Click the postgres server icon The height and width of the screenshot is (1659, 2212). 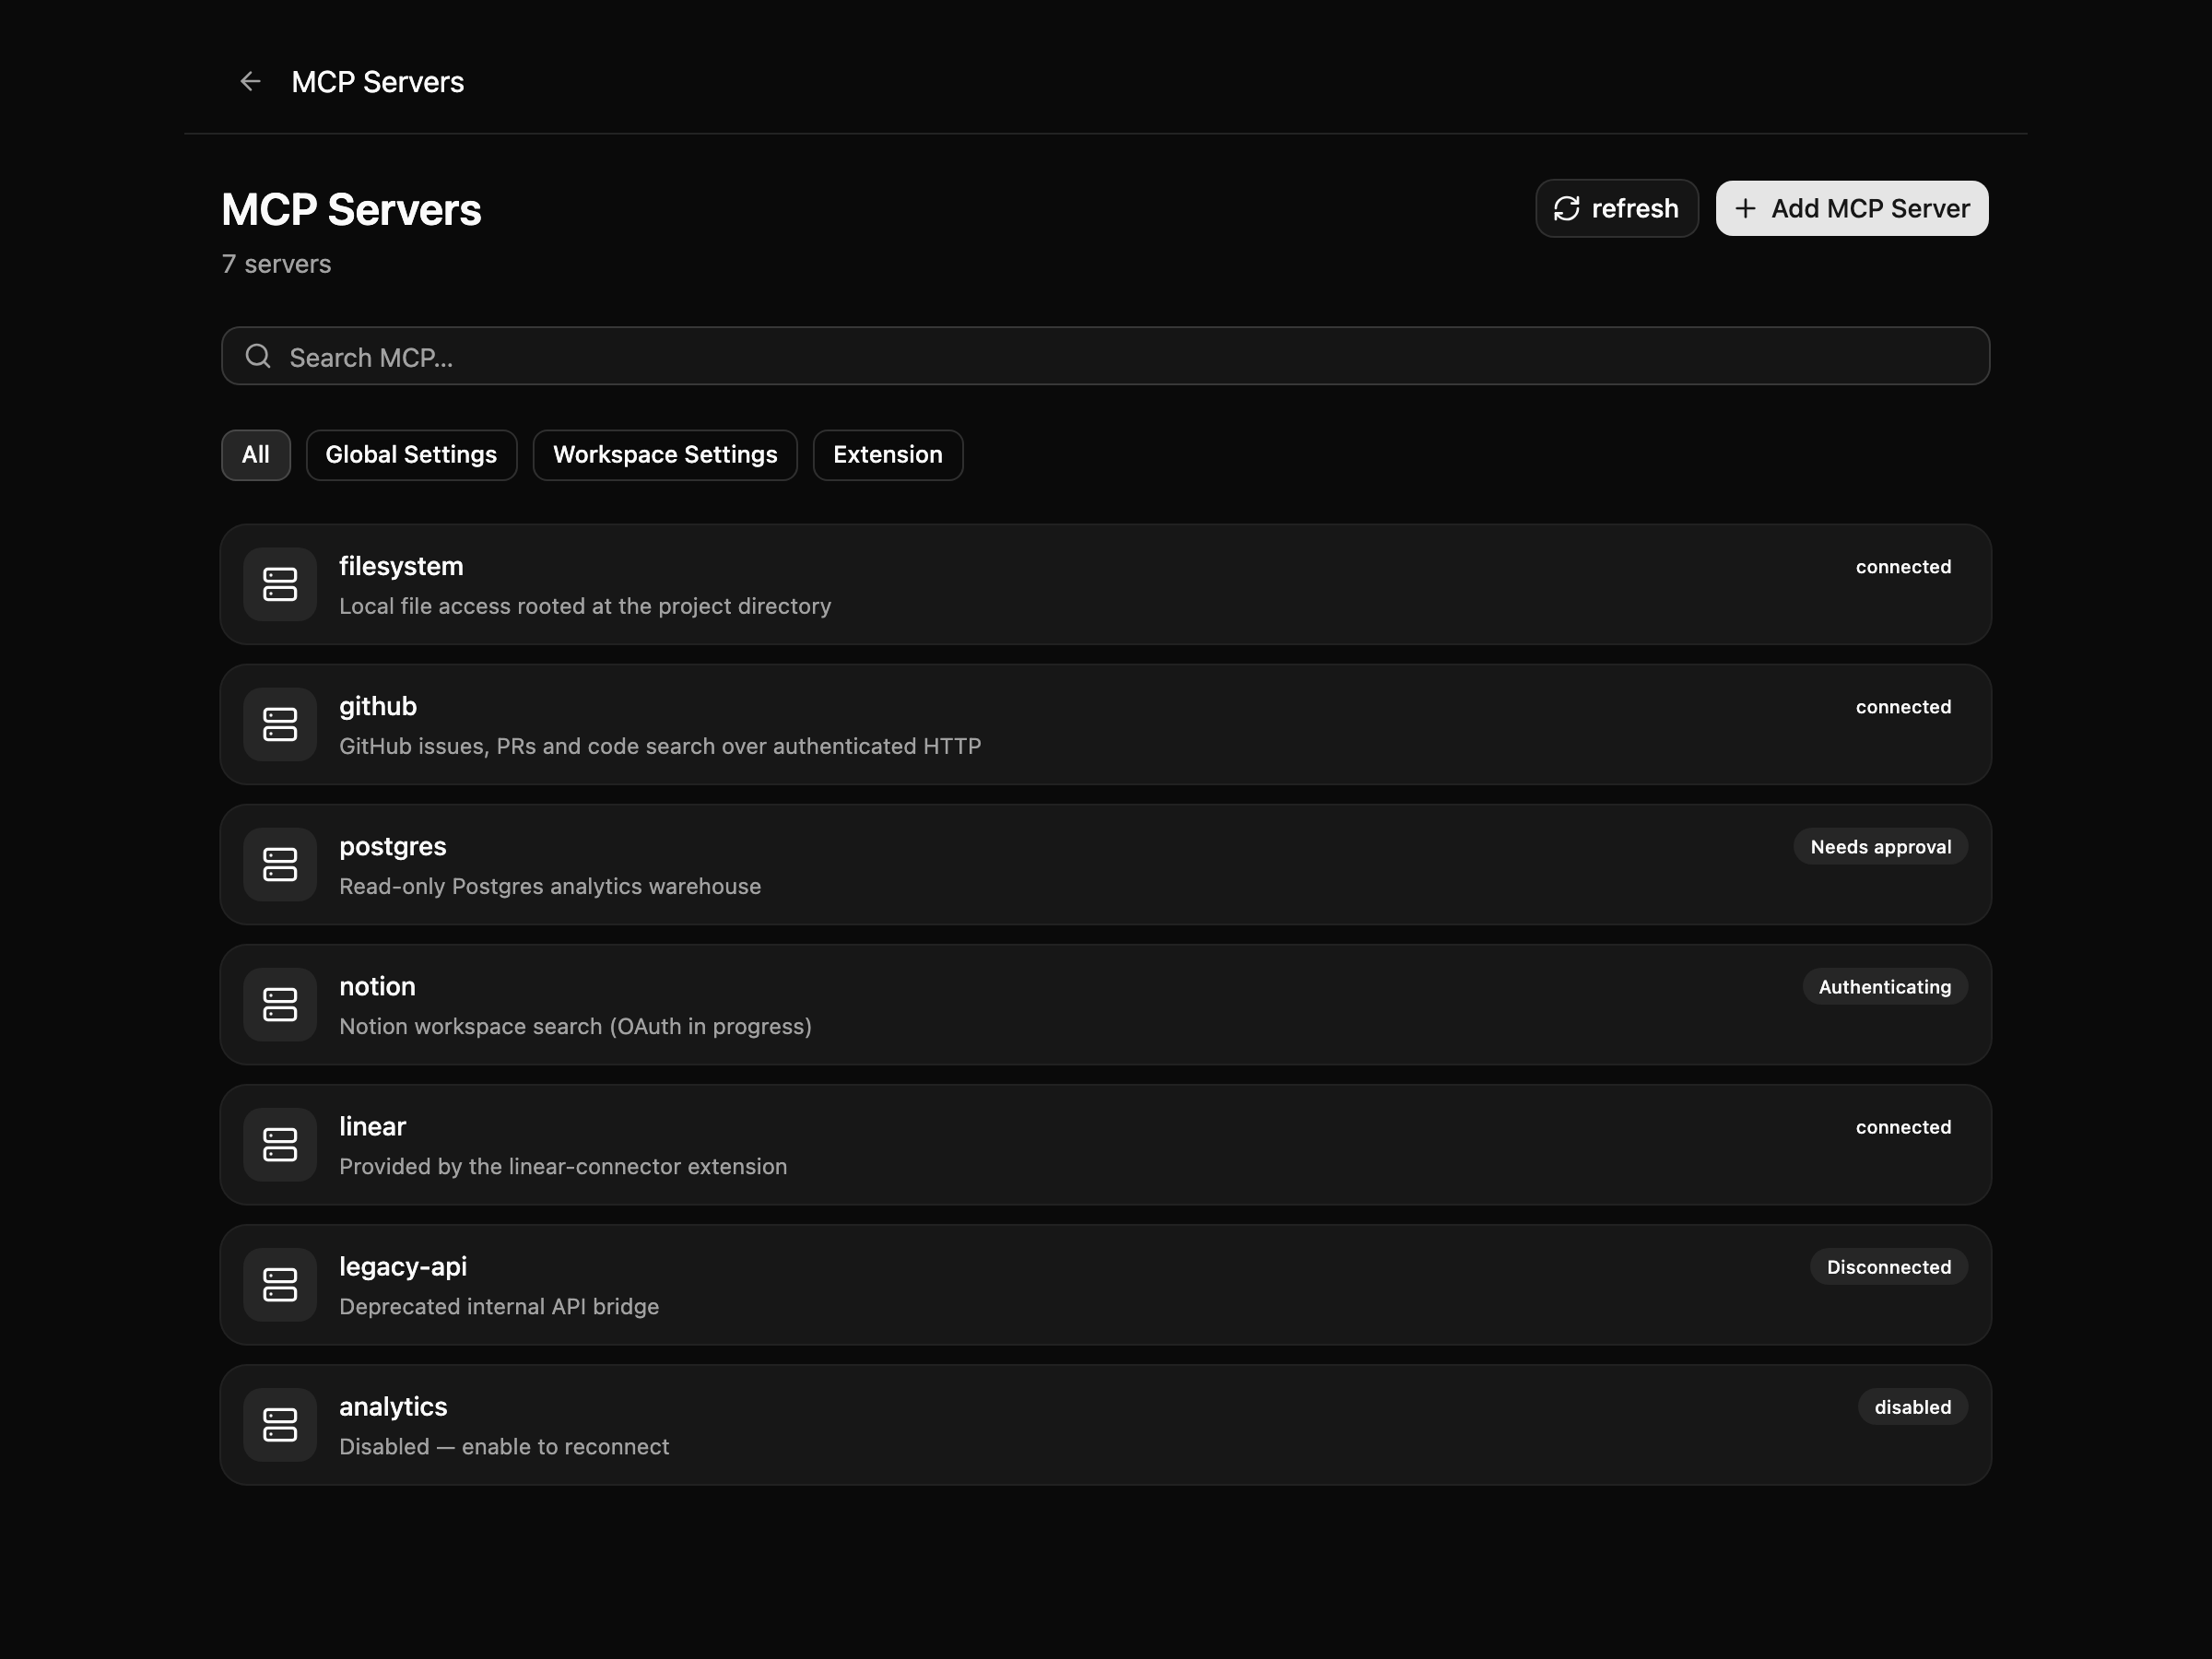click(280, 864)
